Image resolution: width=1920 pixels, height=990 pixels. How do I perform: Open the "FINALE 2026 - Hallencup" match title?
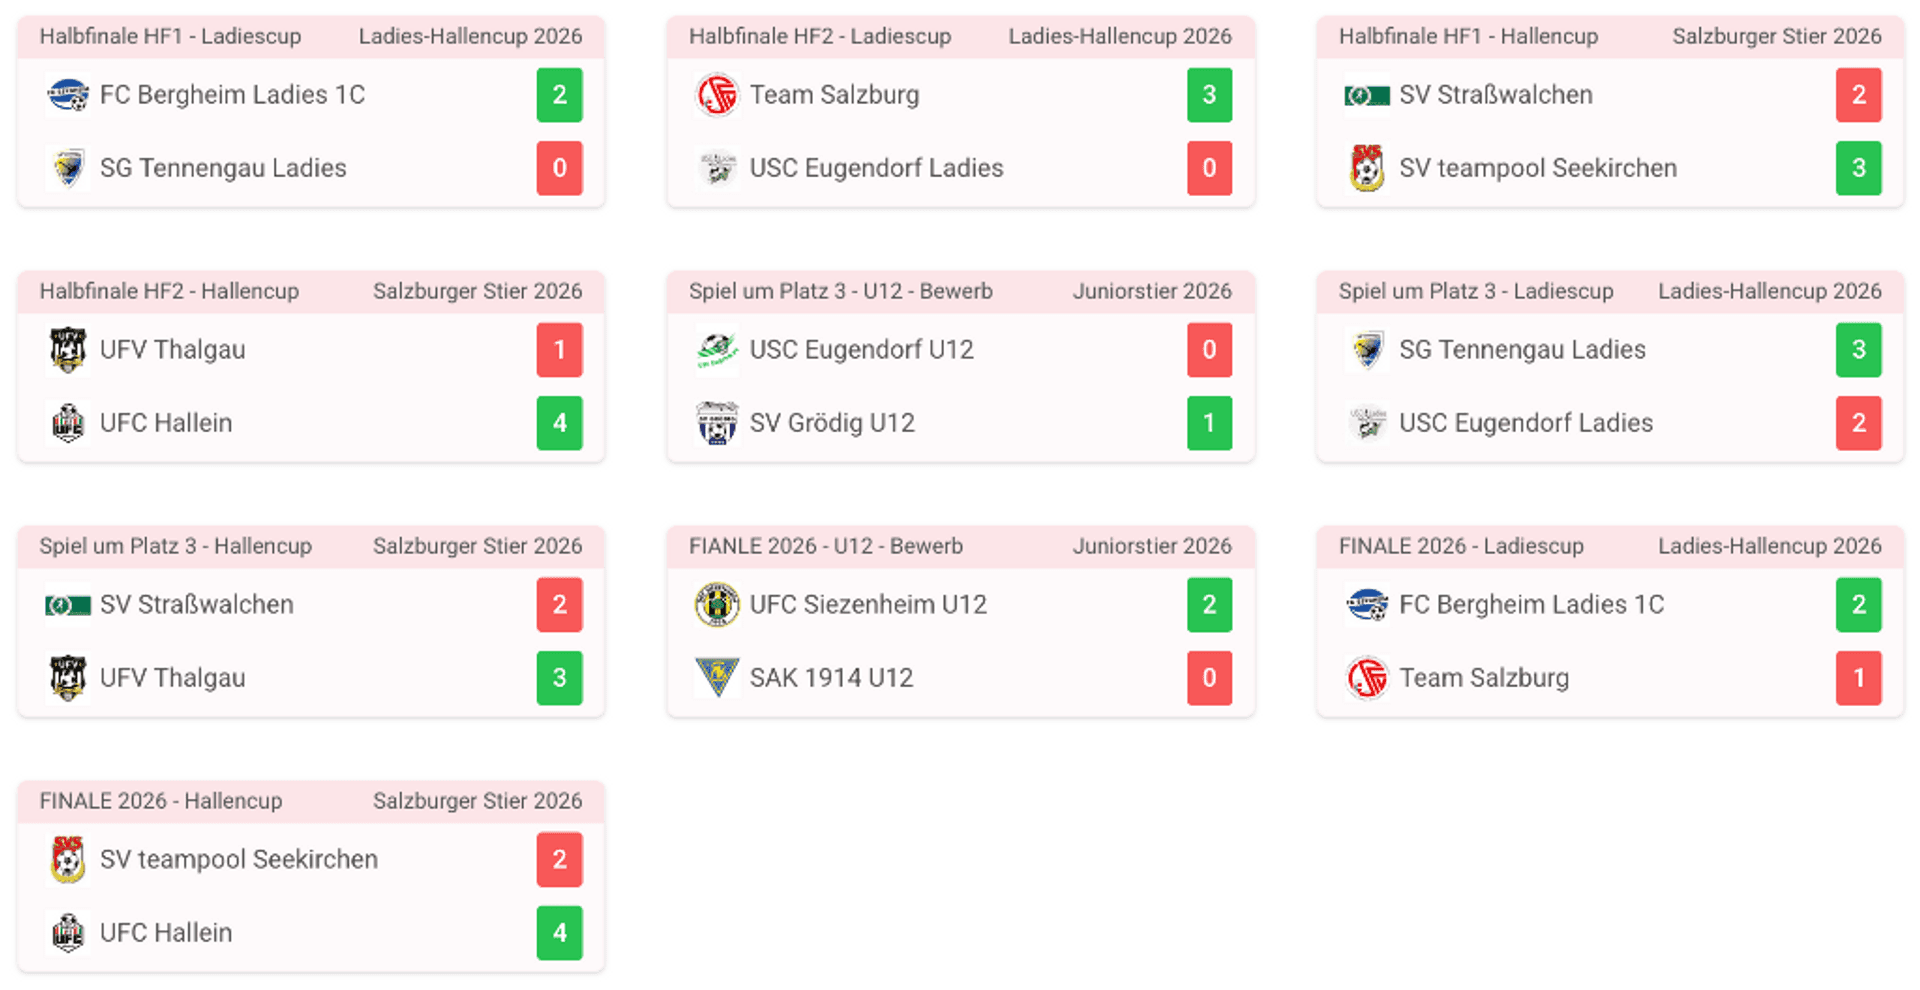point(161,802)
